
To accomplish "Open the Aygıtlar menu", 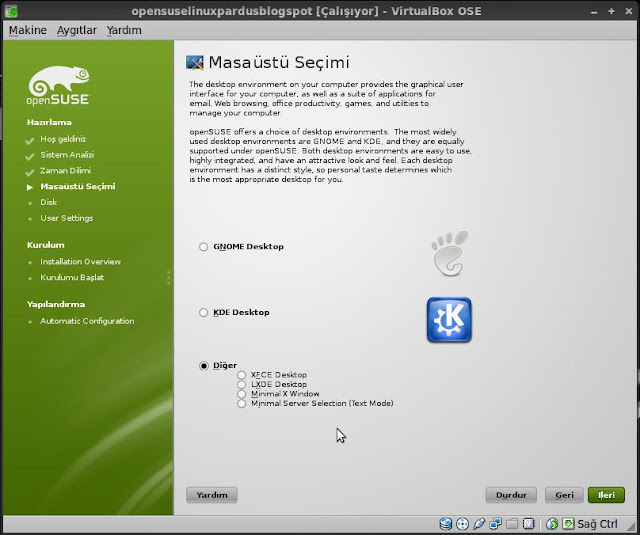I will (77, 30).
